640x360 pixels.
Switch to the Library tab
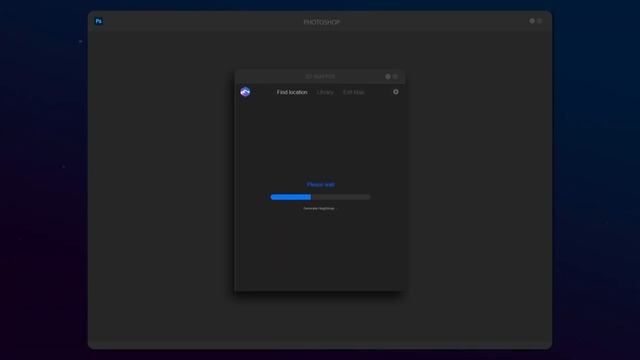[325, 92]
